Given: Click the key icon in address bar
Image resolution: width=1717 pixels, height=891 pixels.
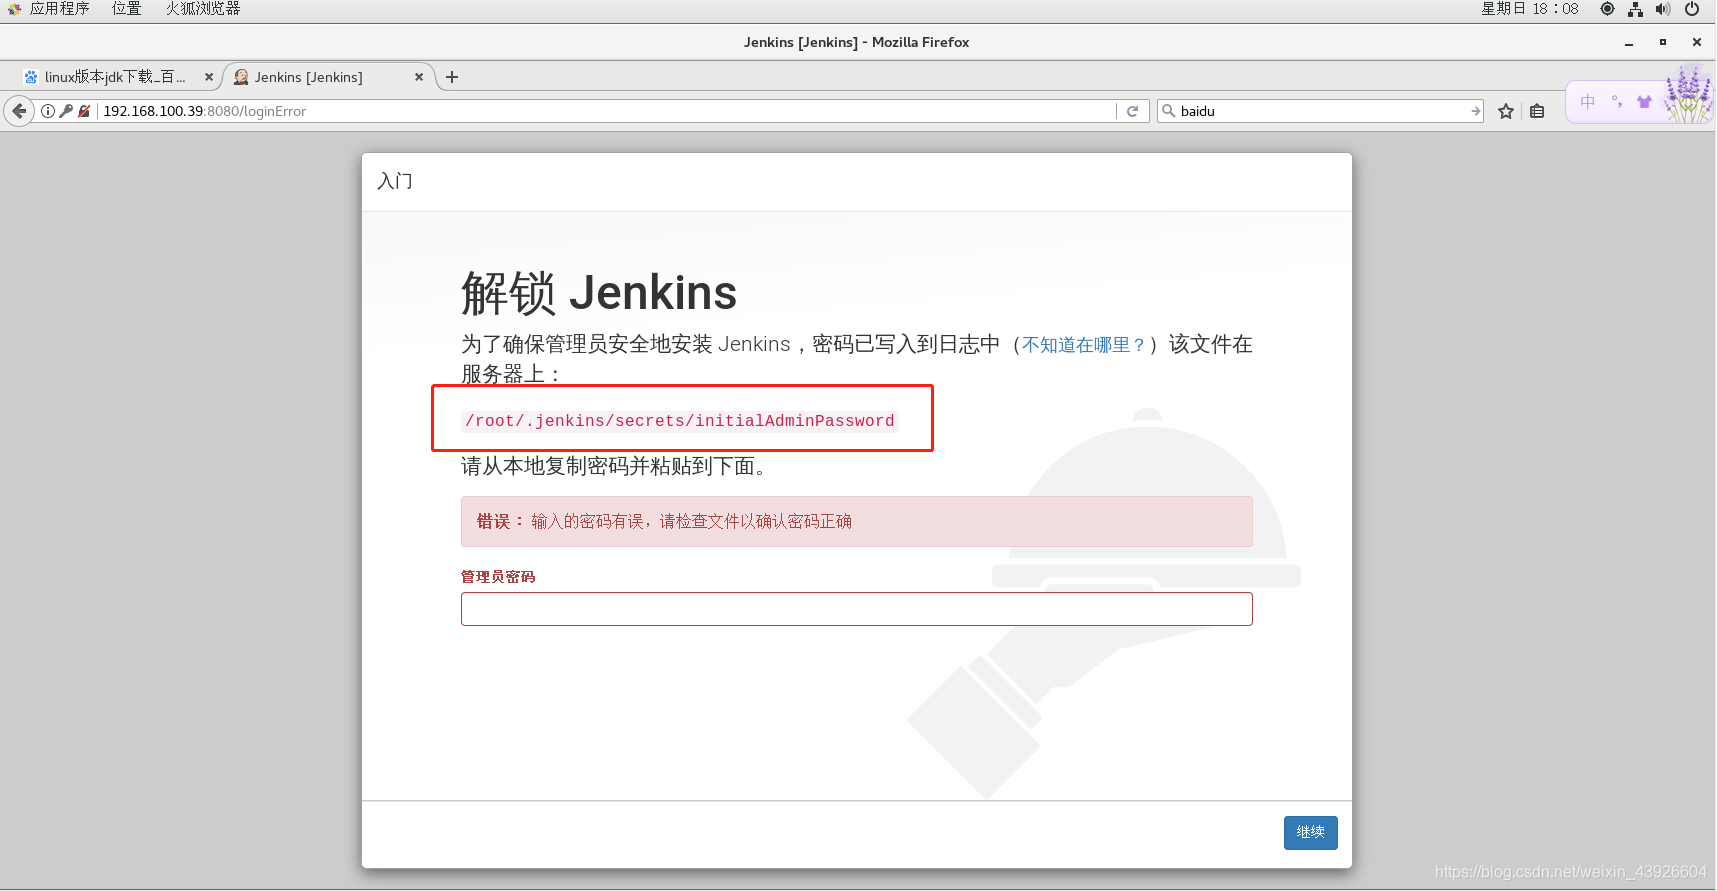Looking at the screenshot, I should click(x=66, y=111).
